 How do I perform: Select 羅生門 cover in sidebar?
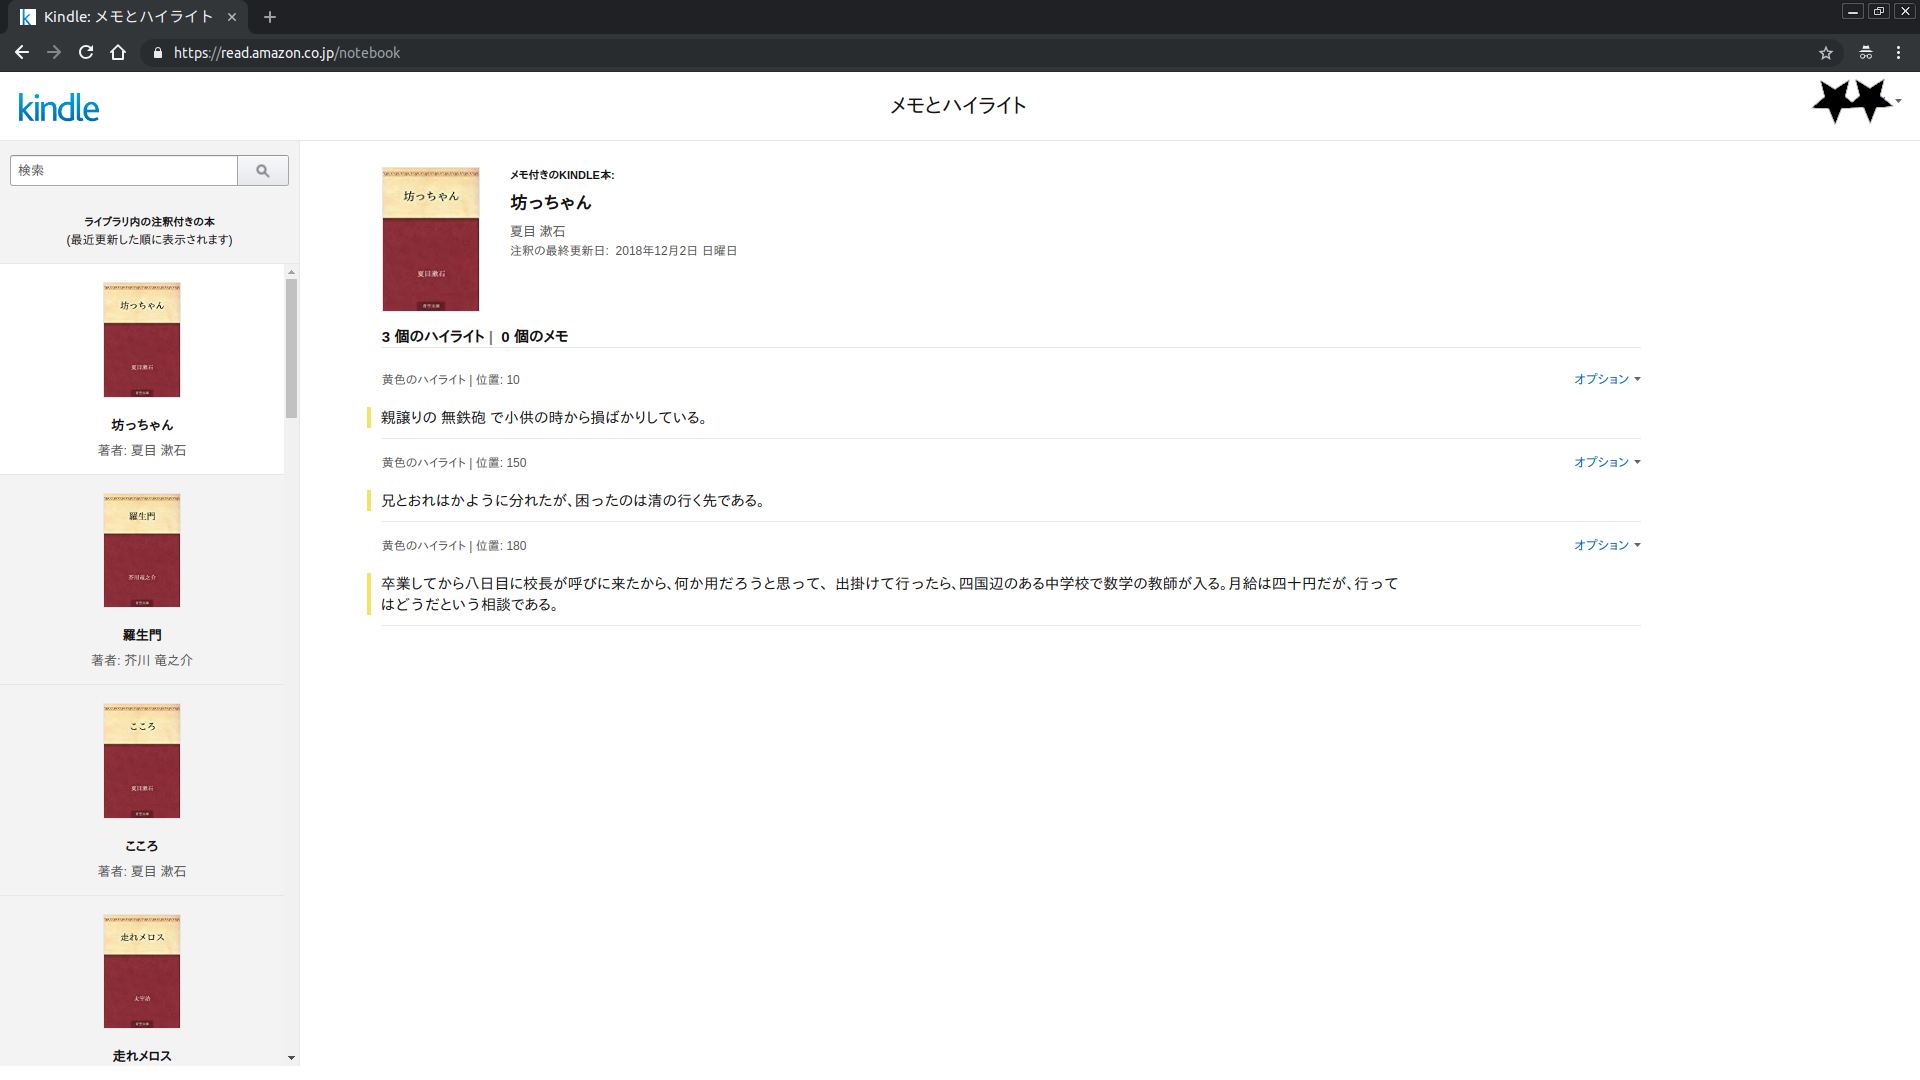tap(142, 550)
